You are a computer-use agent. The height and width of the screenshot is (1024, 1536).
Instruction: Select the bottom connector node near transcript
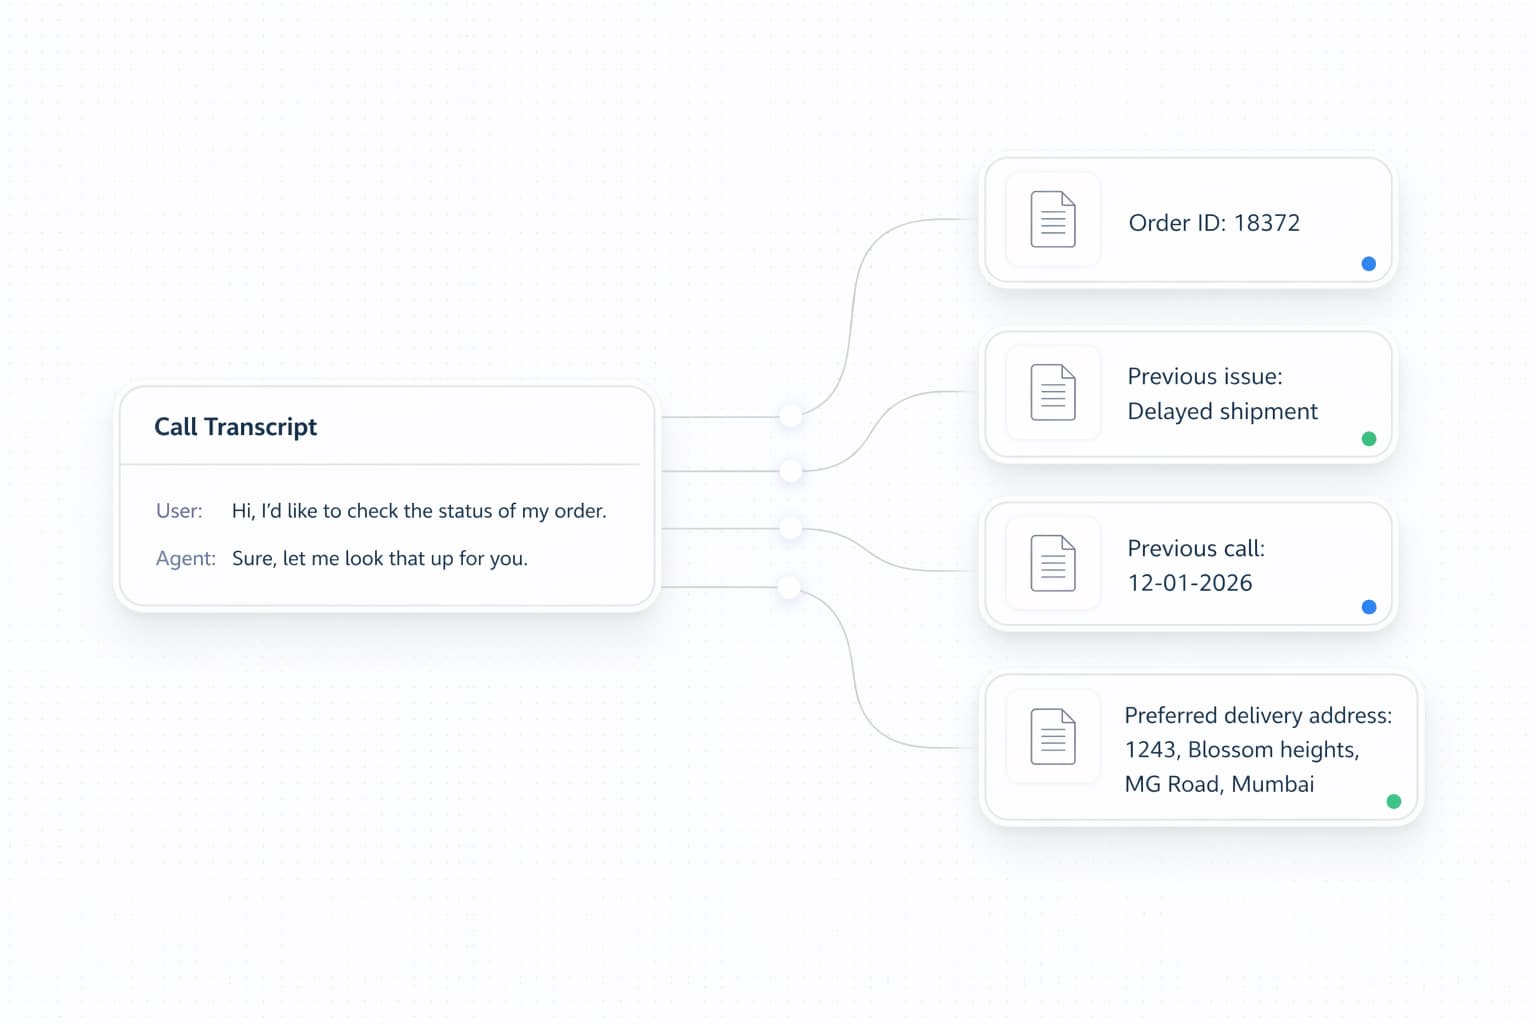click(x=790, y=587)
